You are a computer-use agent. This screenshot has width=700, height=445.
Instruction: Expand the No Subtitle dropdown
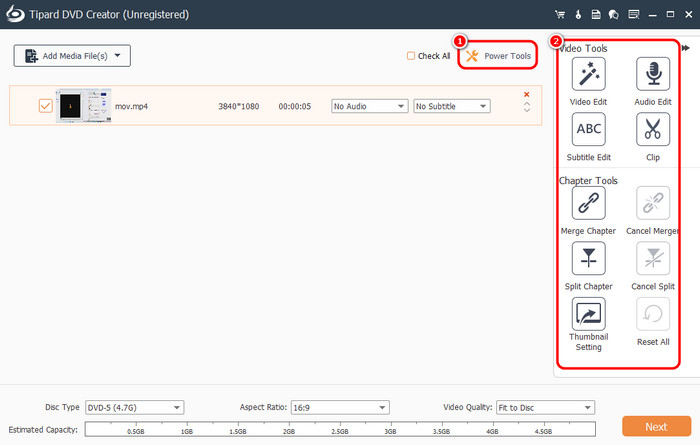(x=451, y=106)
